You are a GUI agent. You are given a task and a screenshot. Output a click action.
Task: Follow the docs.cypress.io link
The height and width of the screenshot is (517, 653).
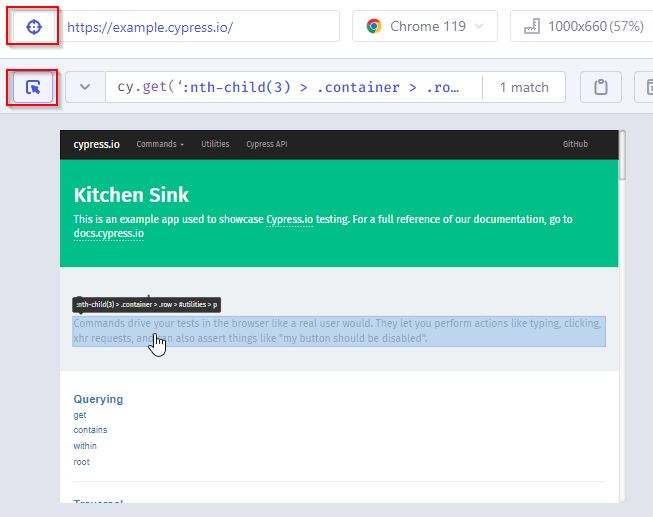click(109, 233)
